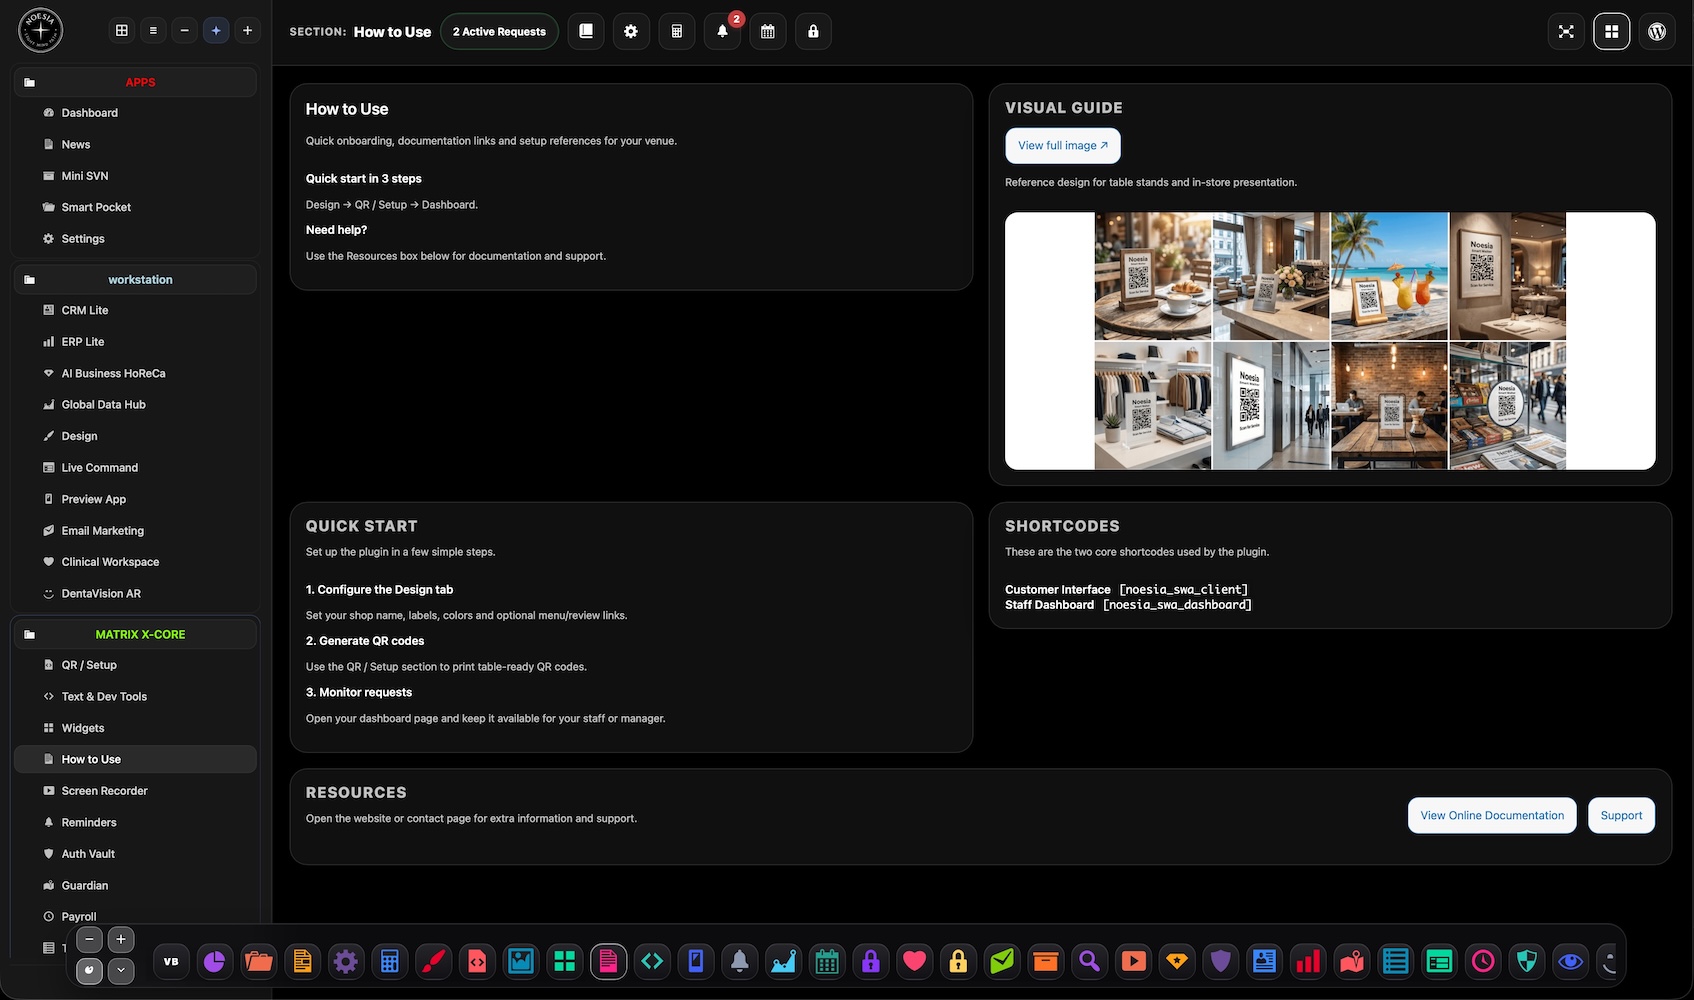This screenshot has height=1000, width=1694.
Task: Click the WordPress logo icon
Action: [x=1657, y=31]
